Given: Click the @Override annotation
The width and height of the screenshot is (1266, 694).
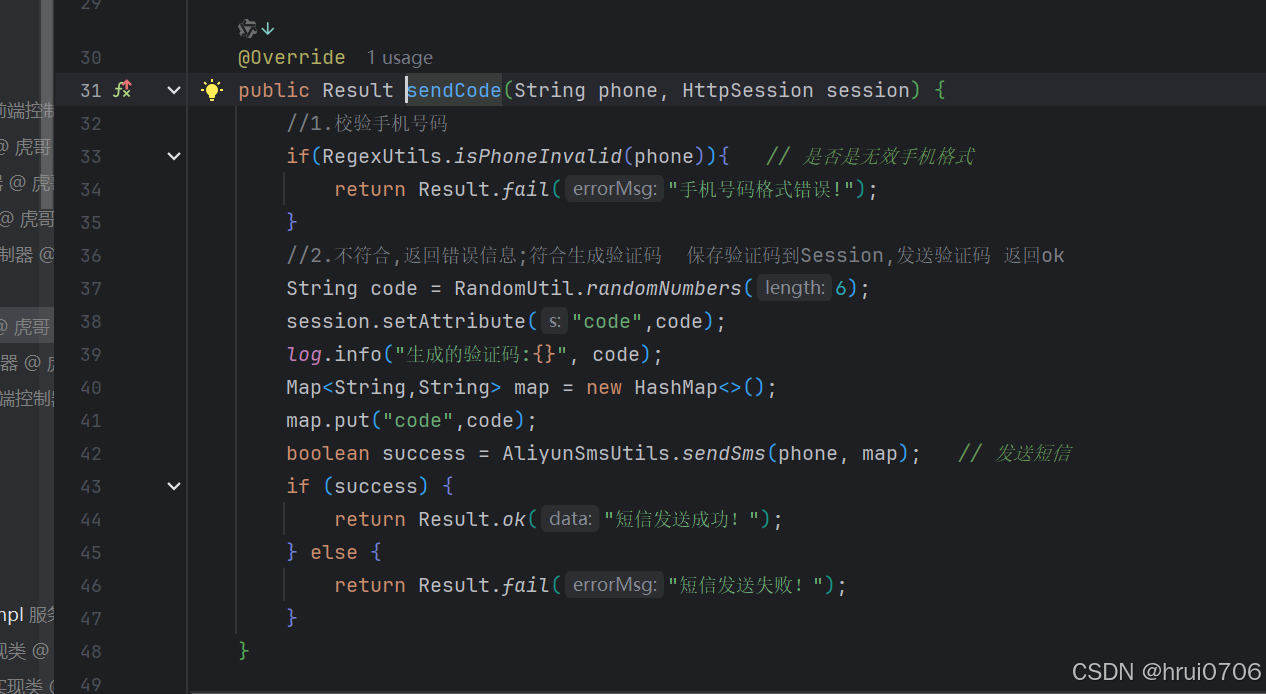Looking at the screenshot, I should click(x=292, y=58).
